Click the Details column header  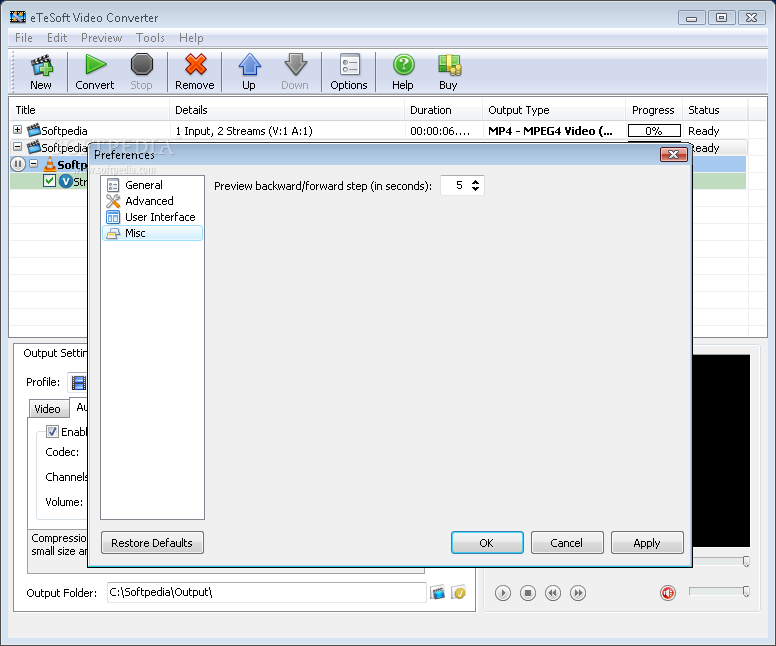(x=287, y=110)
